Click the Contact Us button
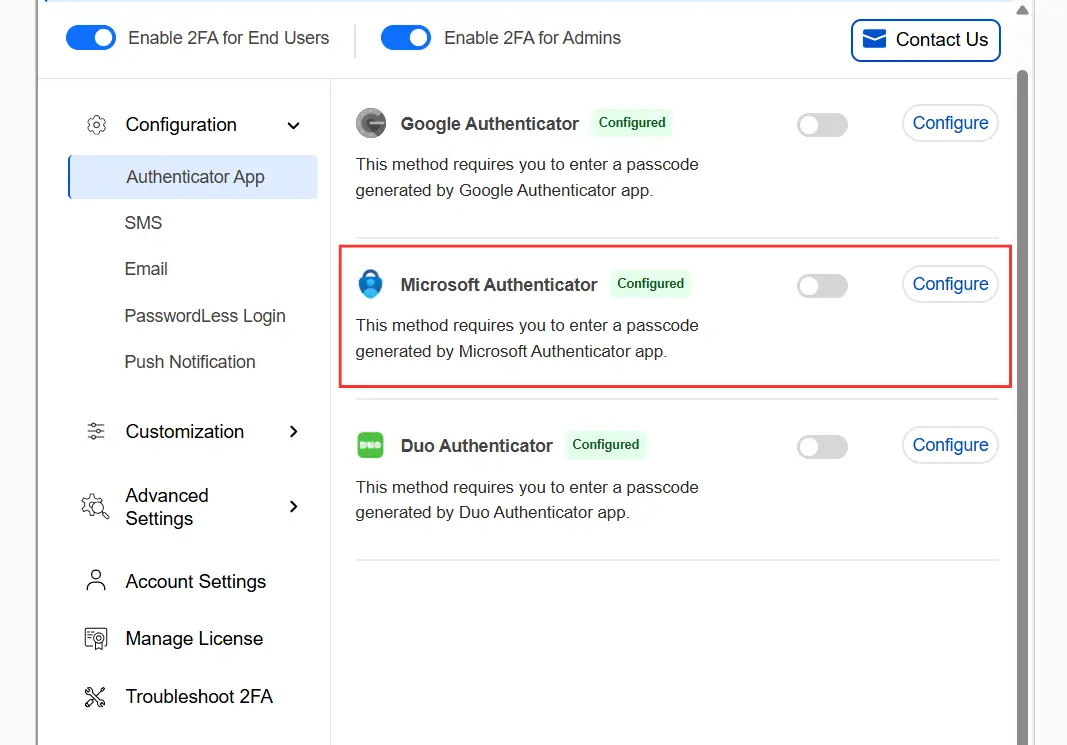1067x745 pixels. click(x=925, y=40)
